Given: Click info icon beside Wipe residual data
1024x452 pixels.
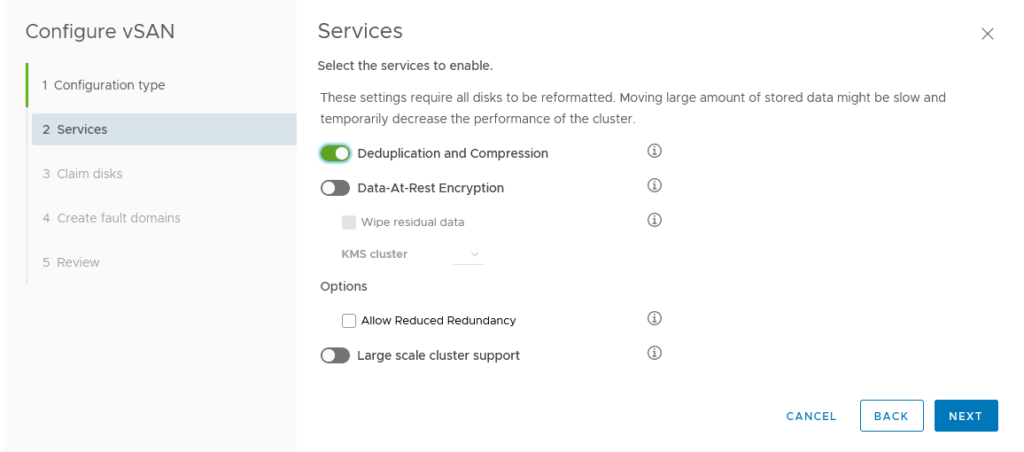Looking at the screenshot, I should click(654, 220).
